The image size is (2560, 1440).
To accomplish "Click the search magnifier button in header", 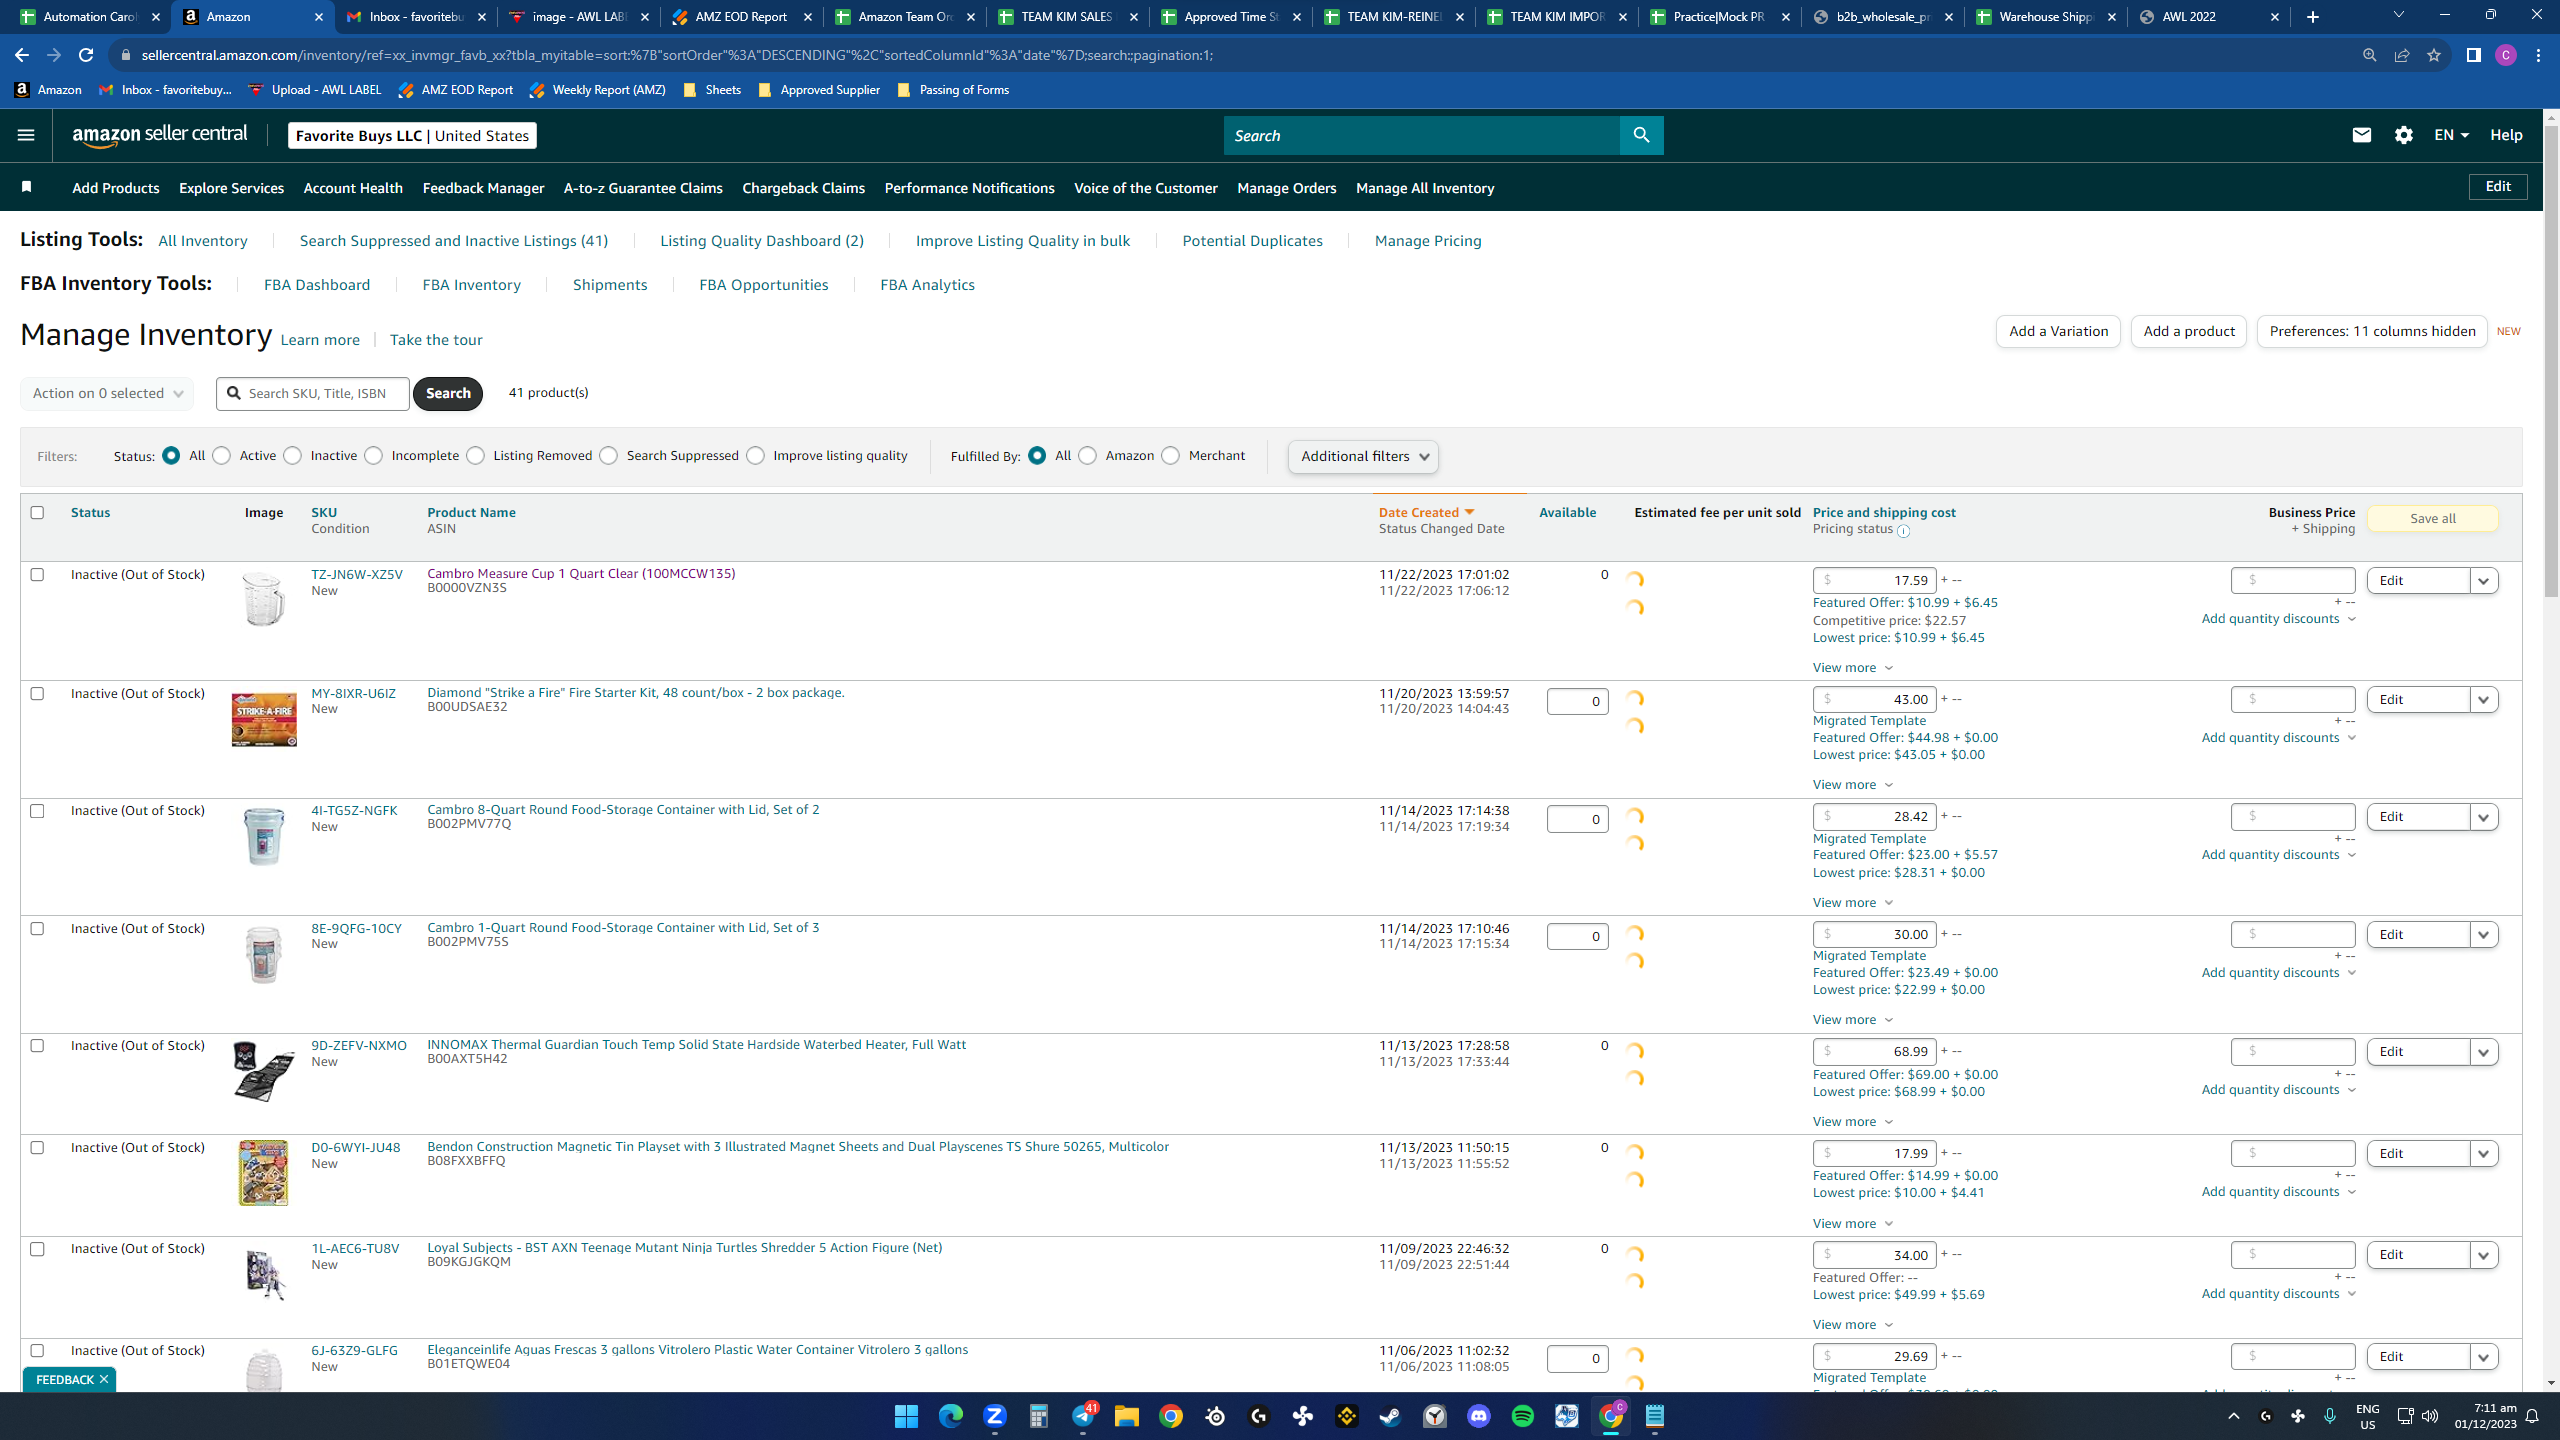I will click(1641, 135).
